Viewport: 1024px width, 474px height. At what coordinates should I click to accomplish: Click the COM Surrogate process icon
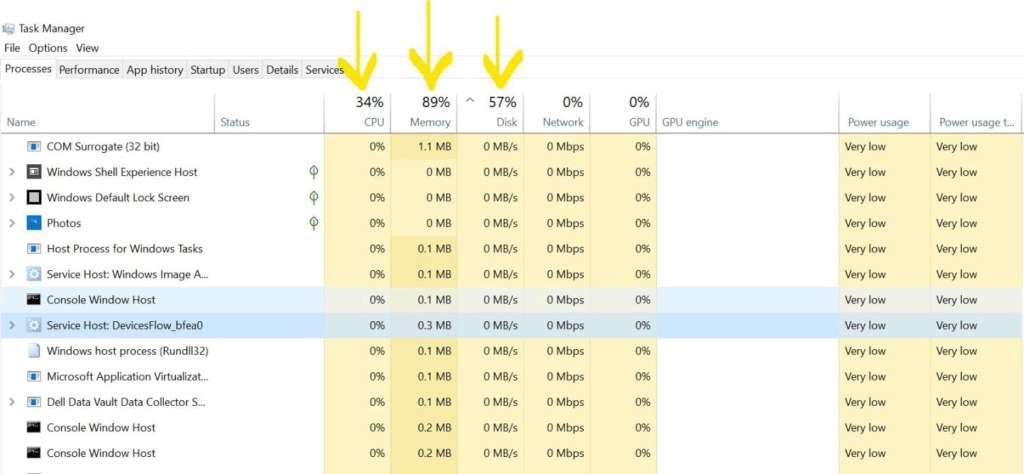34,147
